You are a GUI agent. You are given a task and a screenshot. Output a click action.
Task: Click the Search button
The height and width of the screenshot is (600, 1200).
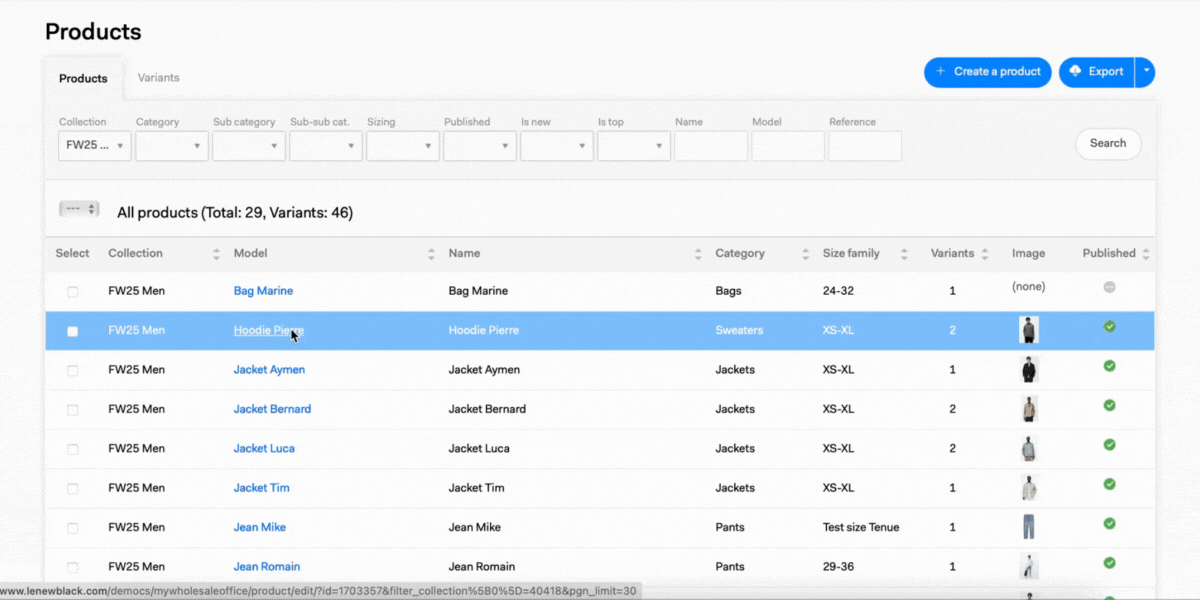coord(1108,143)
